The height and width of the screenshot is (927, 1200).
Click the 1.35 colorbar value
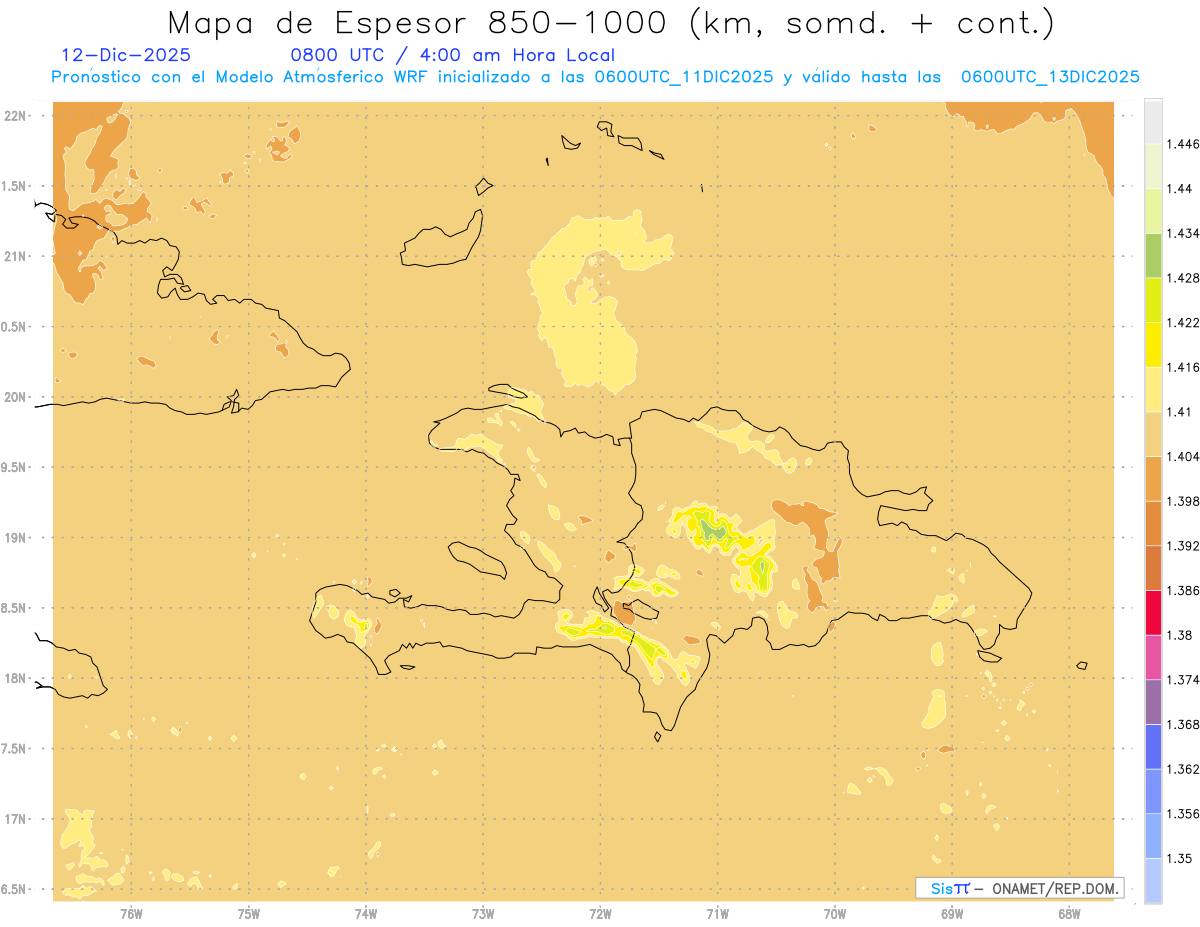tap(1178, 858)
